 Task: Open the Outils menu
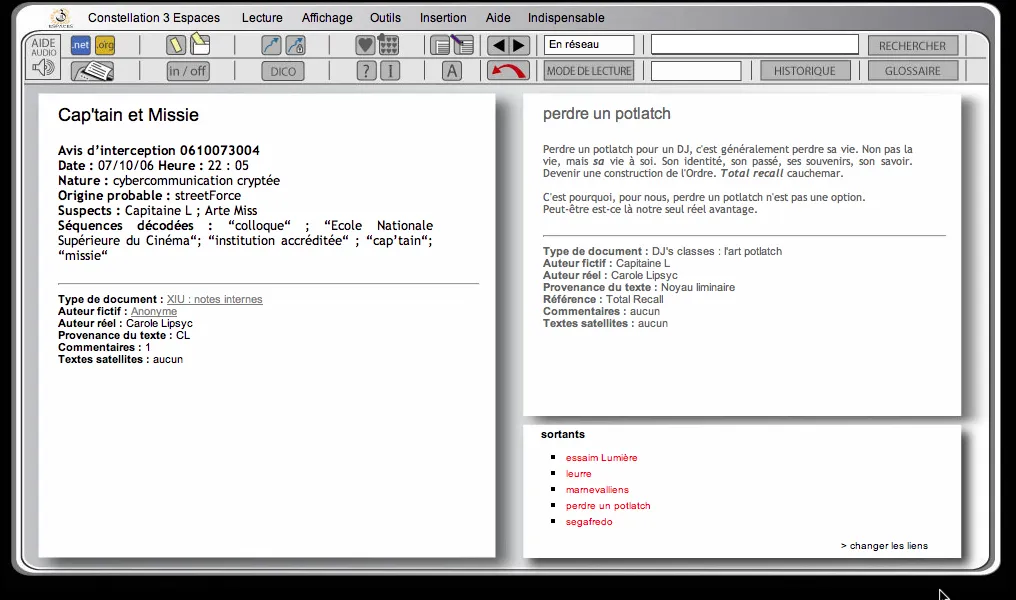click(385, 18)
